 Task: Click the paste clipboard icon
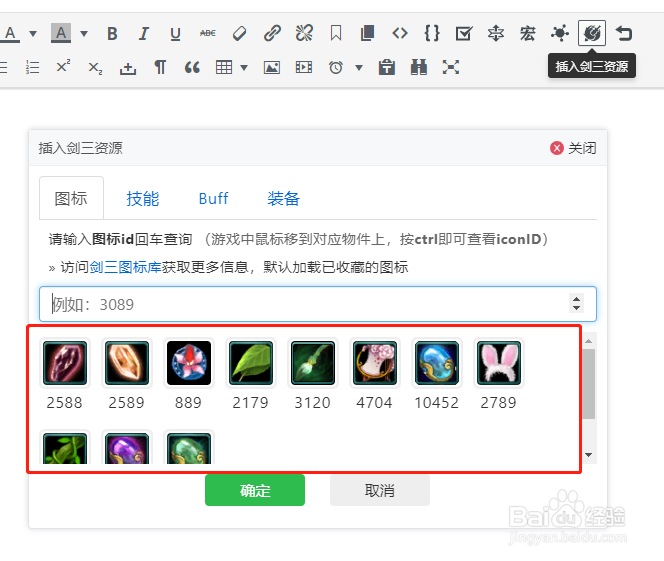click(387, 67)
